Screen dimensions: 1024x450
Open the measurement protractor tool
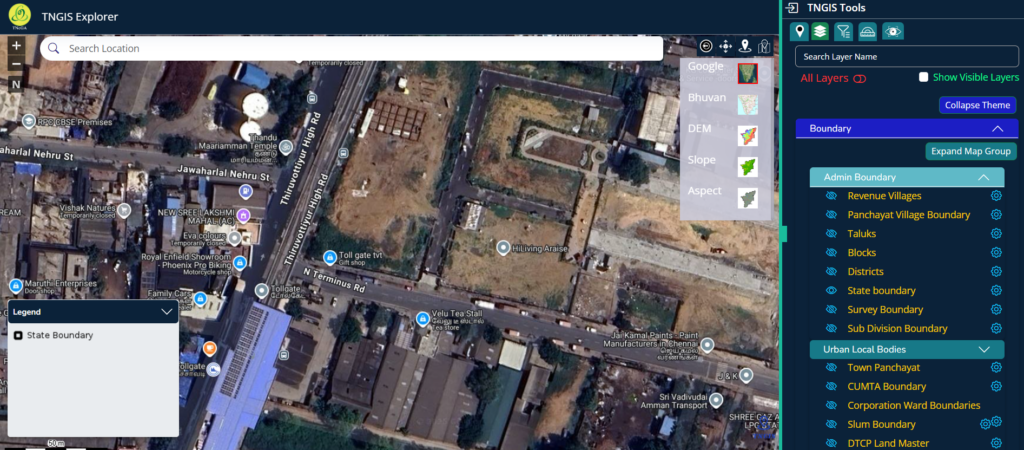(867, 32)
